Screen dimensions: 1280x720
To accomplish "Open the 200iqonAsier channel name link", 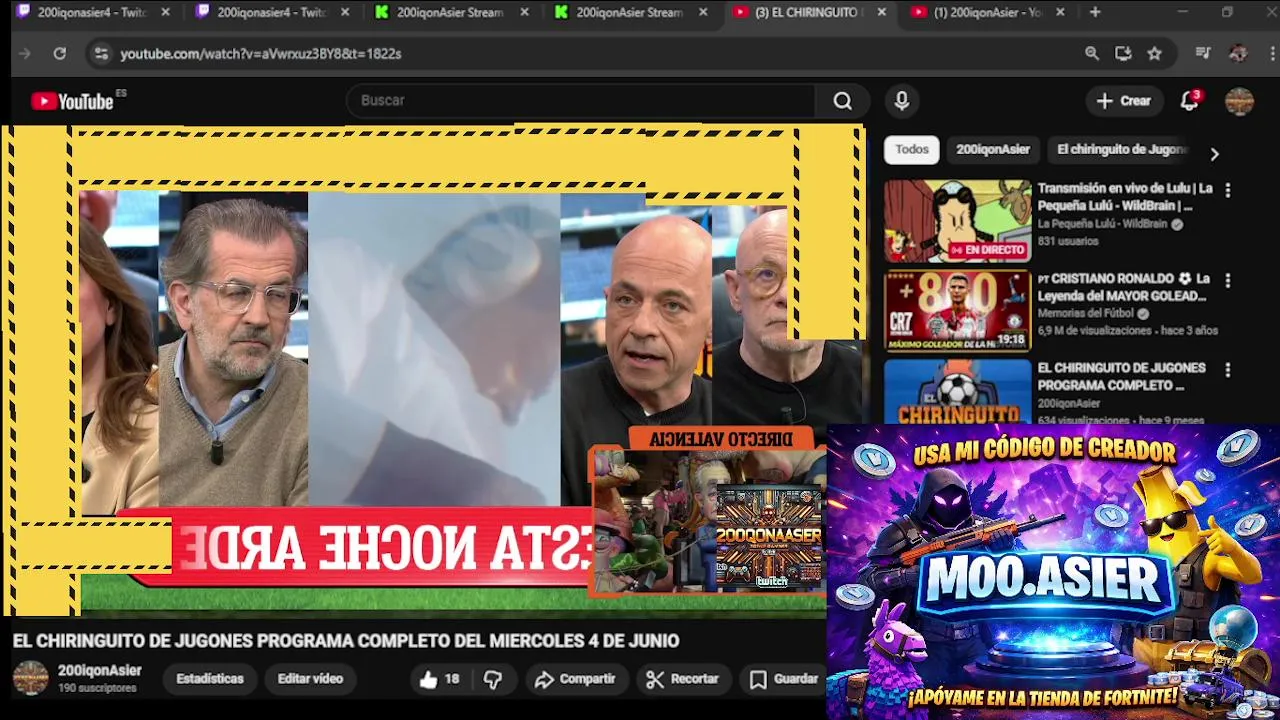I will click(100, 670).
